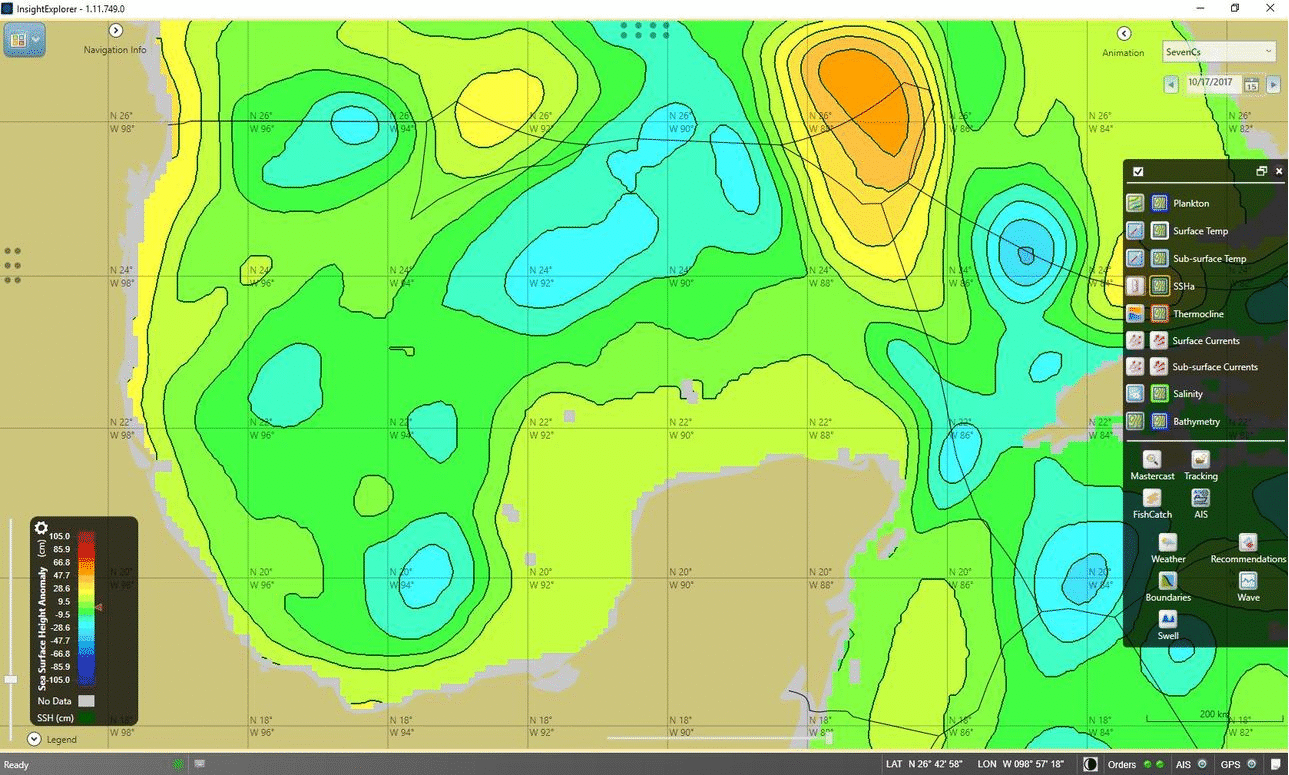Click the Sea Surface Height Anomaly legend title
The width and height of the screenshot is (1289, 775).
(x=42, y=627)
